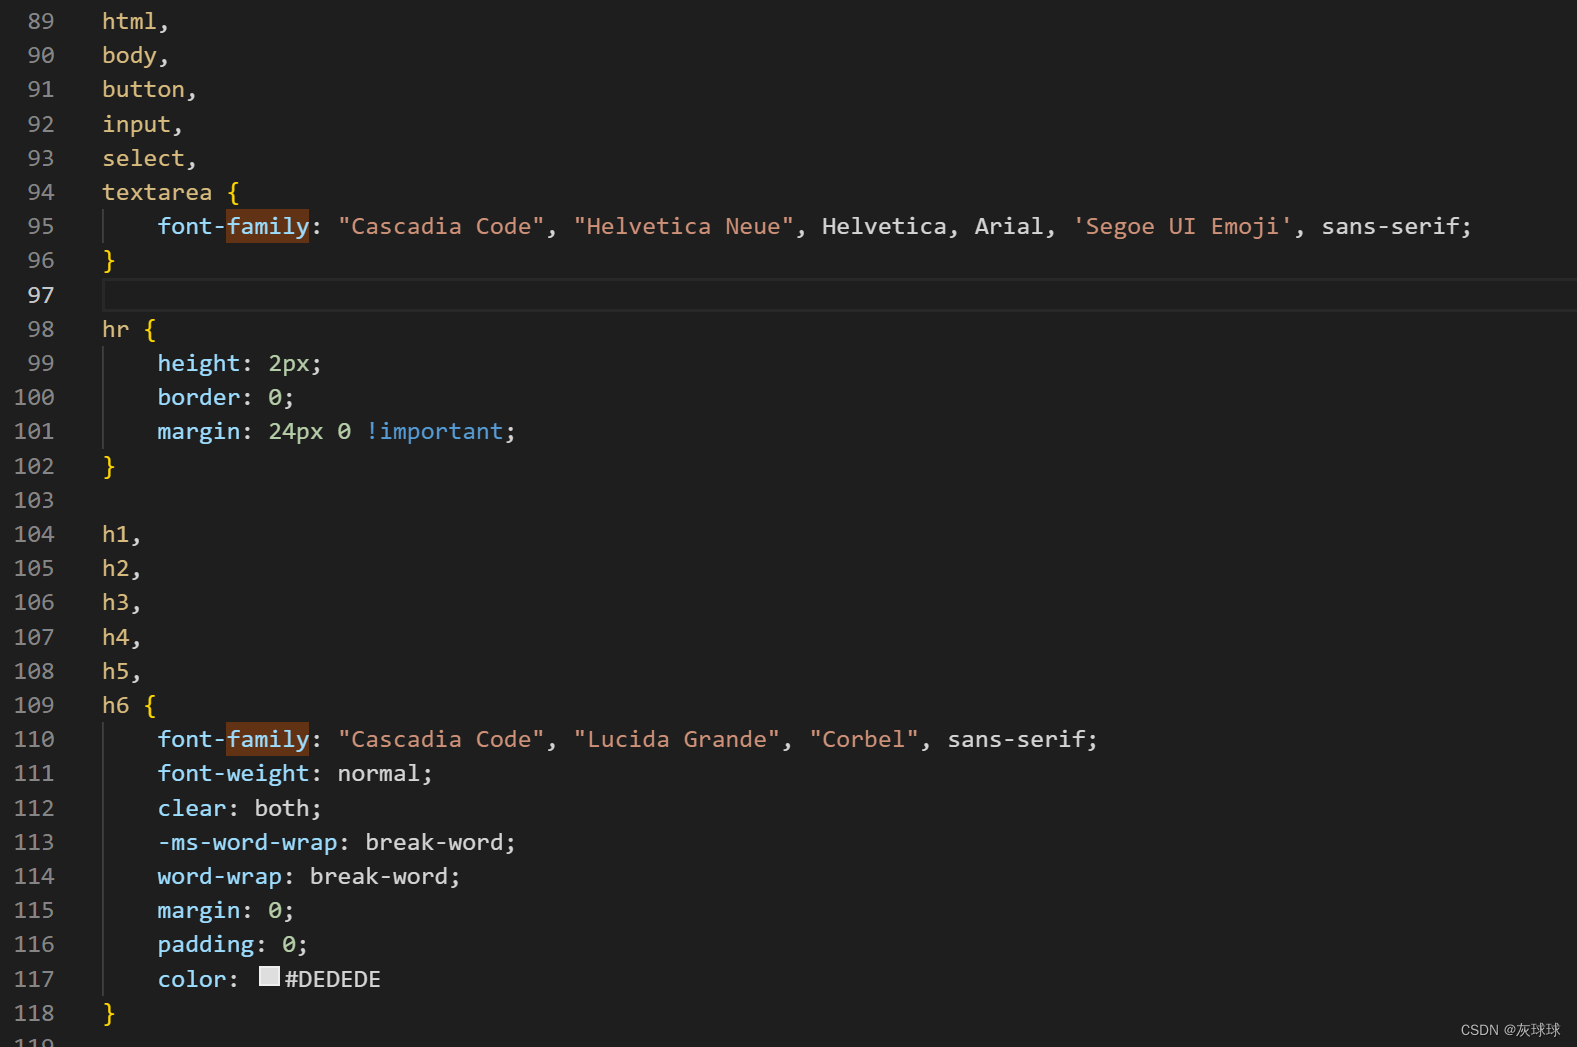Click the 'body,' selector text
The width and height of the screenshot is (1577, 1047).
(x=135, y=56)
